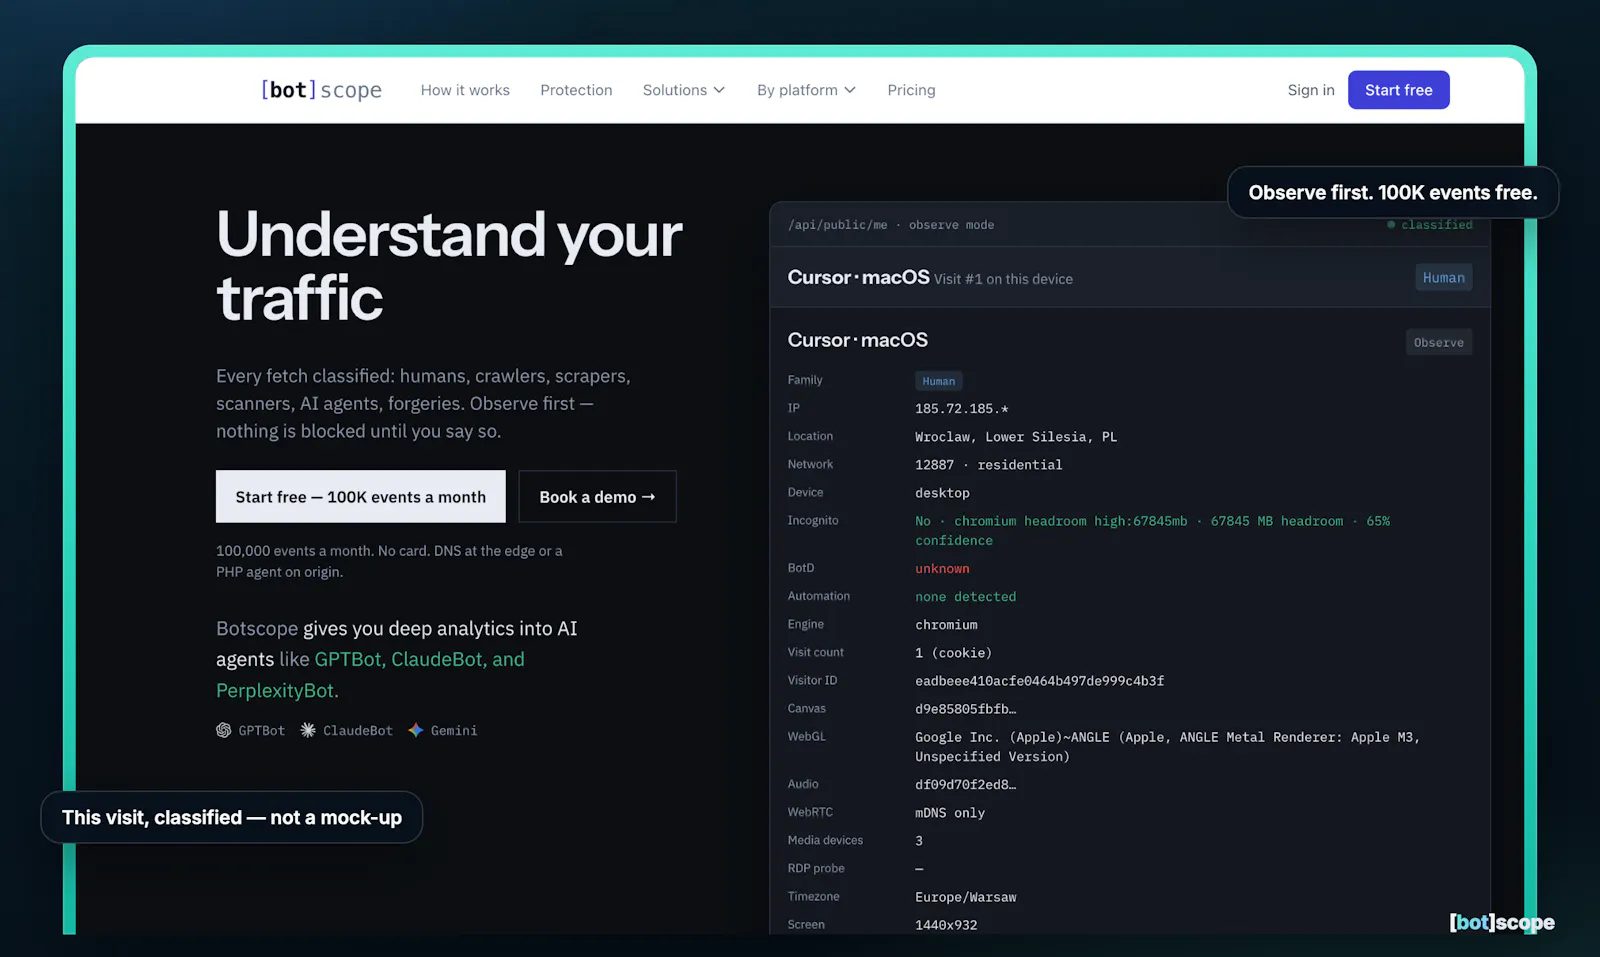Open the By platform dropdown

click(x=806, y=90)
